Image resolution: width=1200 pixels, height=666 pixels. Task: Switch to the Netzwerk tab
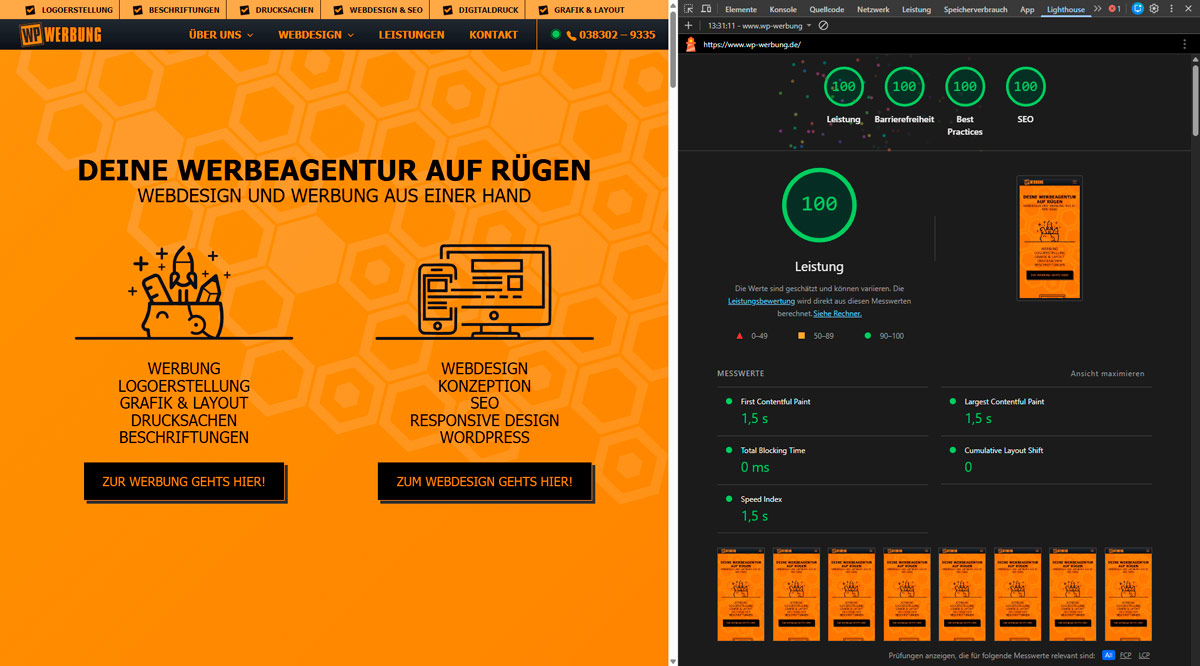tap(872, 9)
